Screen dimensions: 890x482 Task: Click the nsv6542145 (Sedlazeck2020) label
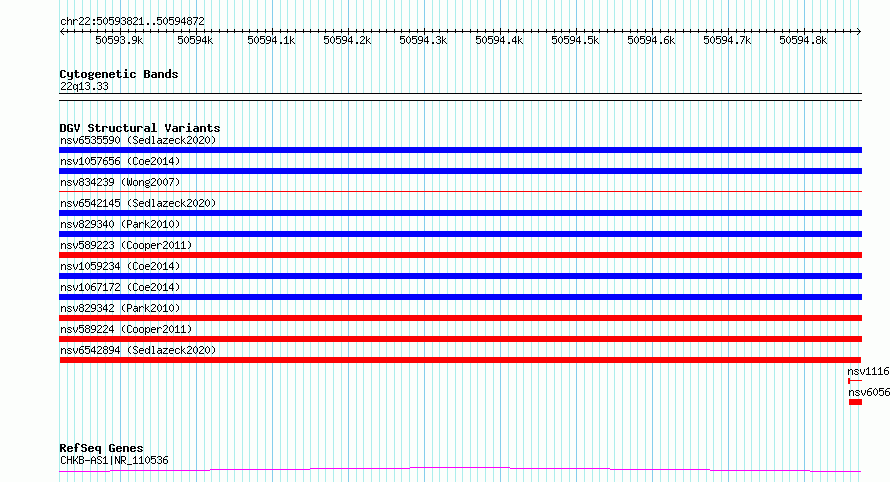138,203
